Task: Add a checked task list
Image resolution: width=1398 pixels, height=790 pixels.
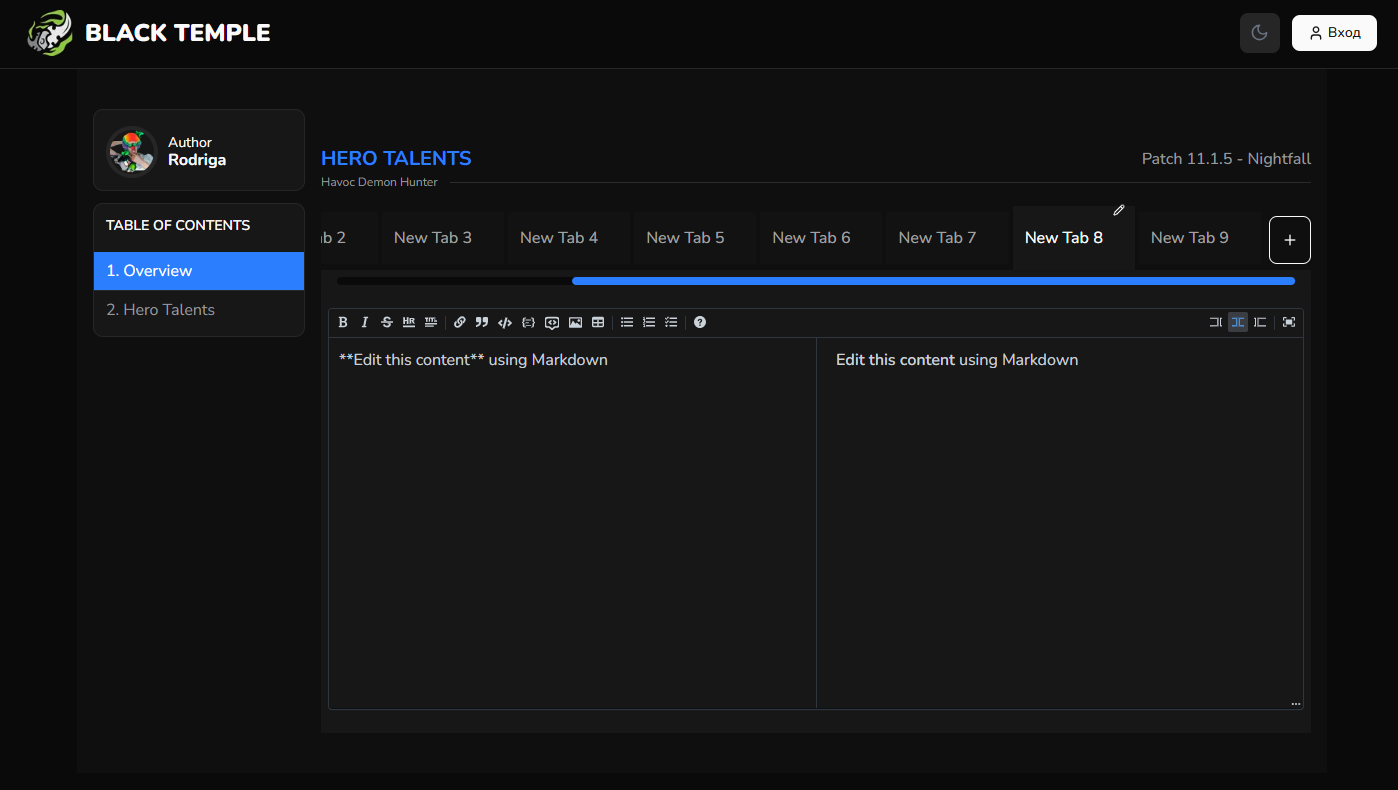Action: [x=671, y=322]
